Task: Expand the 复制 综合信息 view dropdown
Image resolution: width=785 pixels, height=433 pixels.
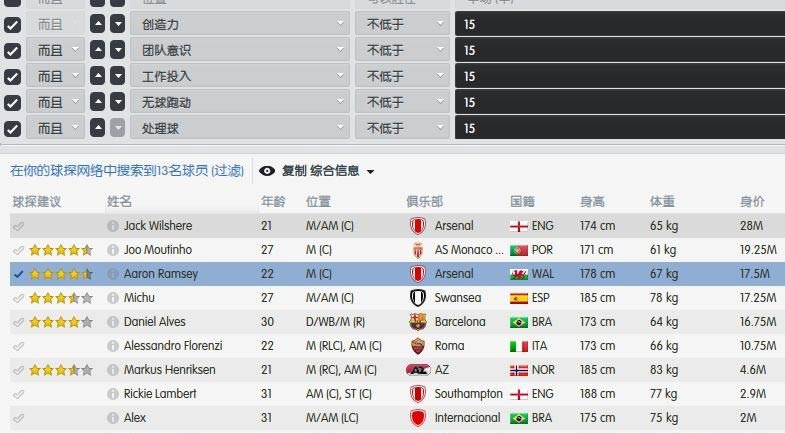Action: (370, 172)
